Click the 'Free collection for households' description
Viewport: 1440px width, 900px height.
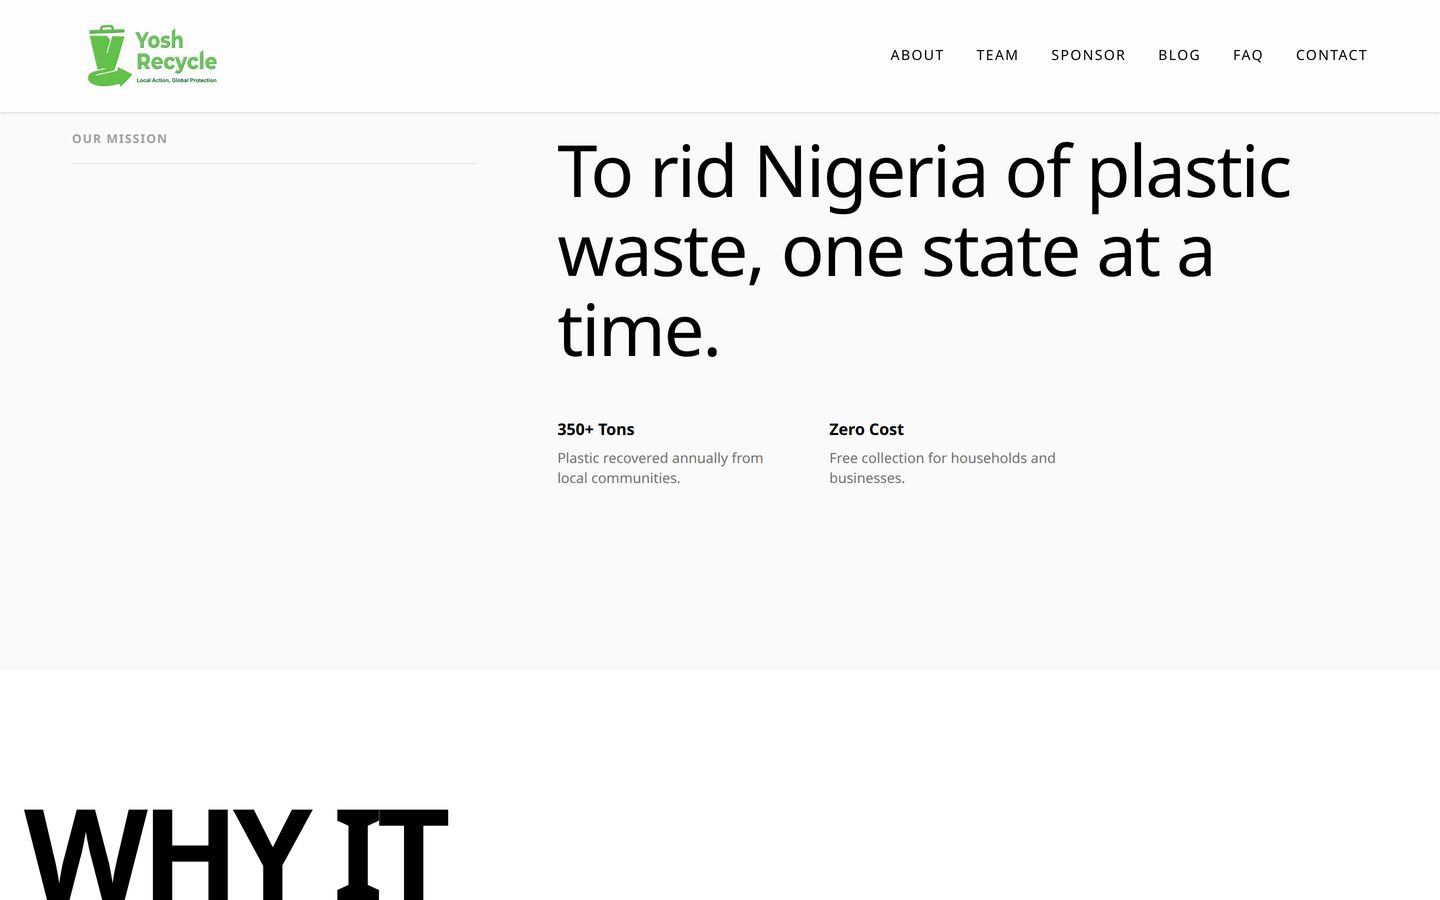point(942,468)
